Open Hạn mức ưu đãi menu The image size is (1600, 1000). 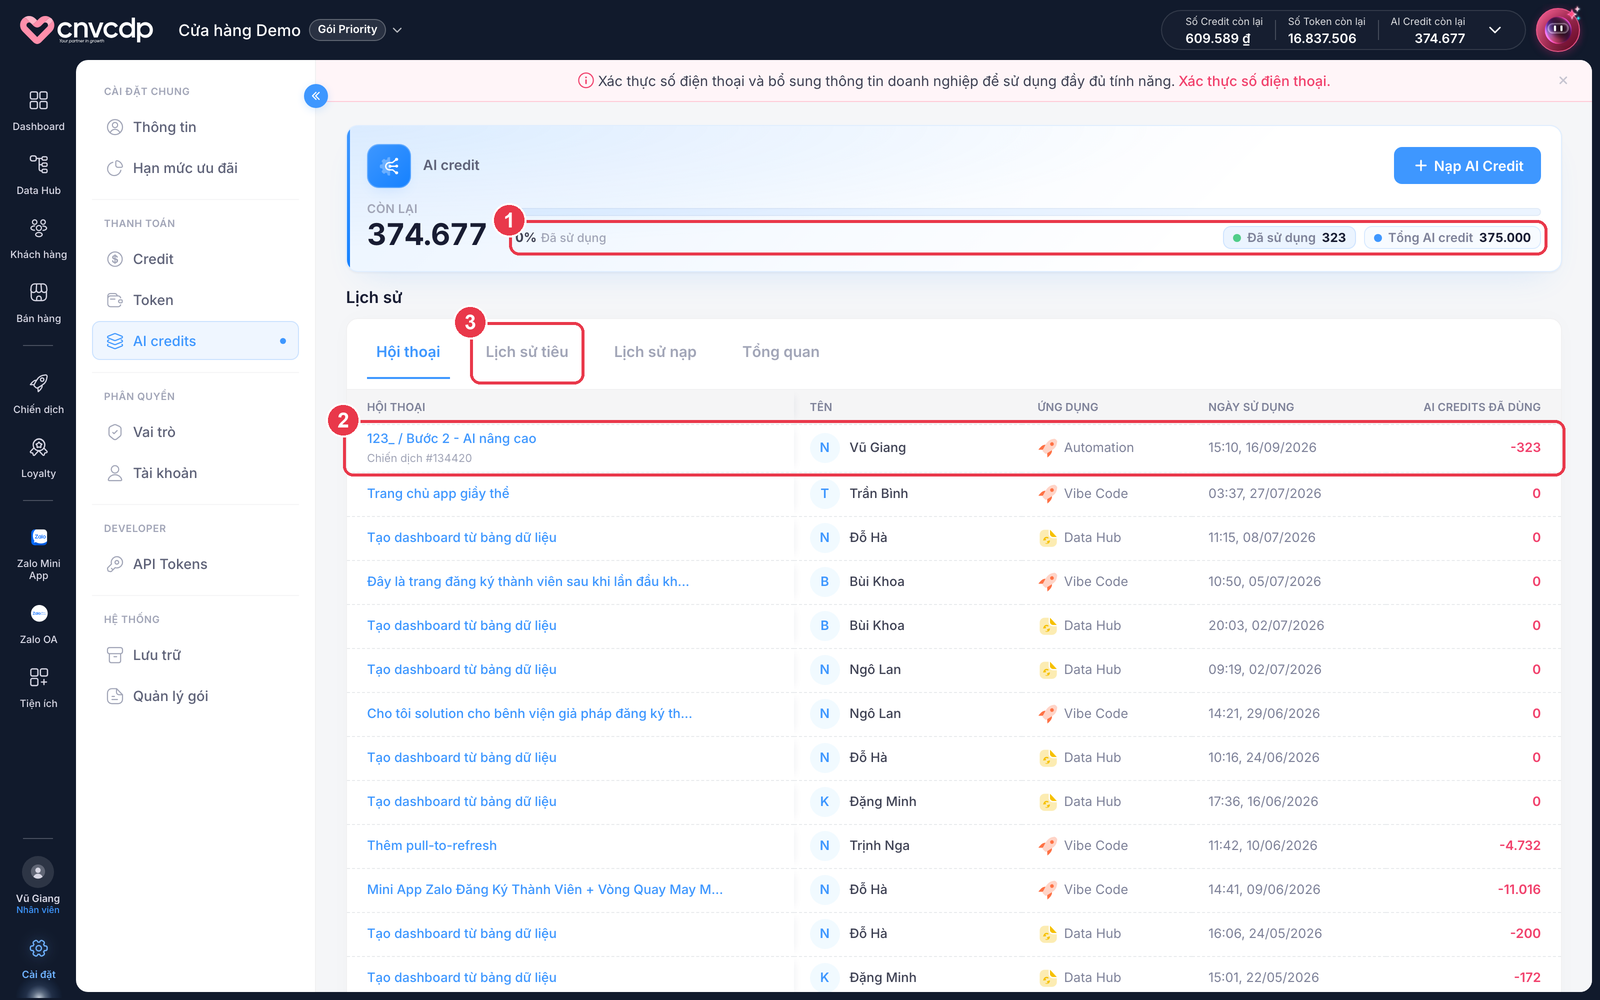[x=195, y=168]
